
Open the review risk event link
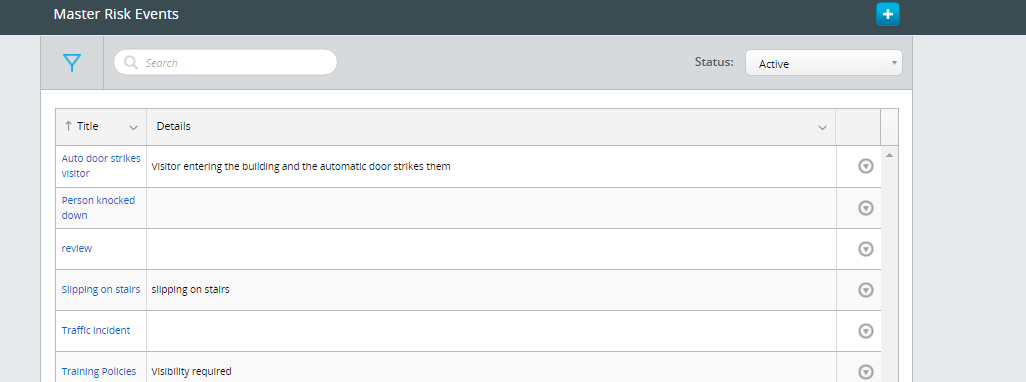point(77,249)
